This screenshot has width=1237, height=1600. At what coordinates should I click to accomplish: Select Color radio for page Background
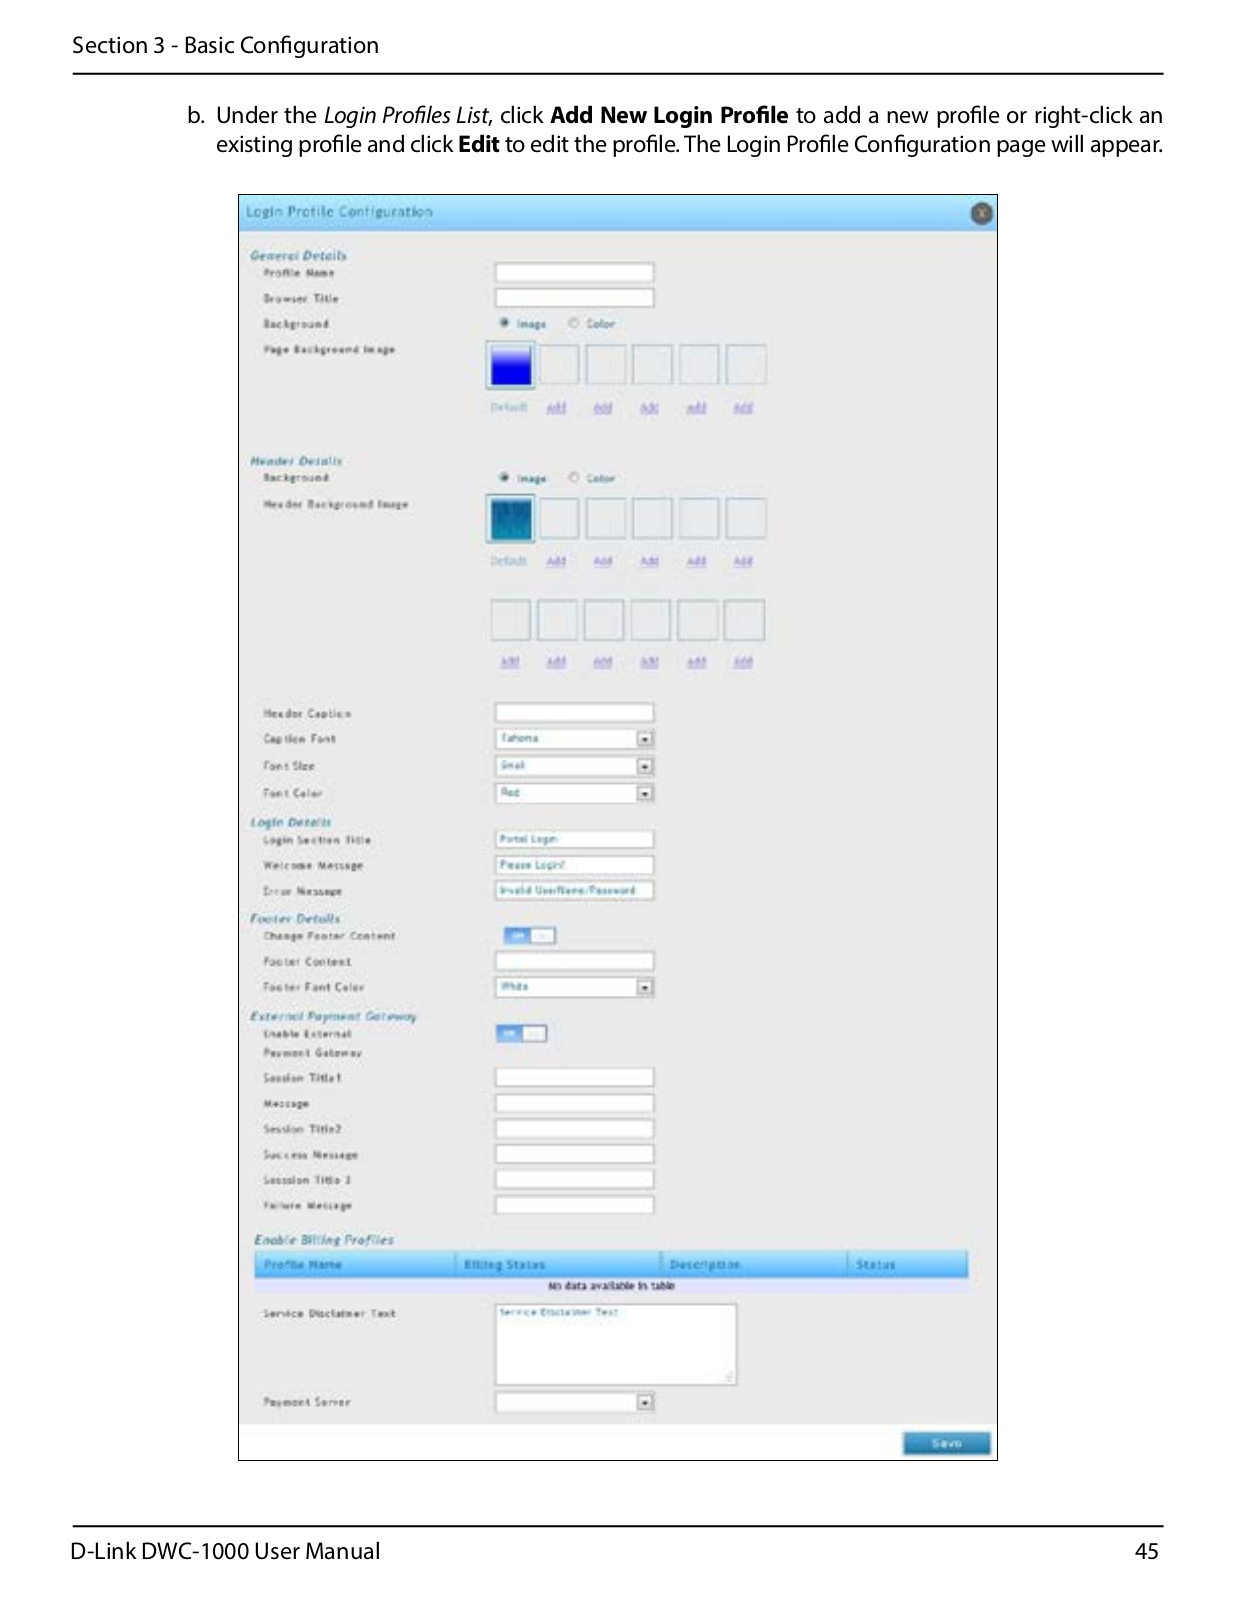coord(574,323)
